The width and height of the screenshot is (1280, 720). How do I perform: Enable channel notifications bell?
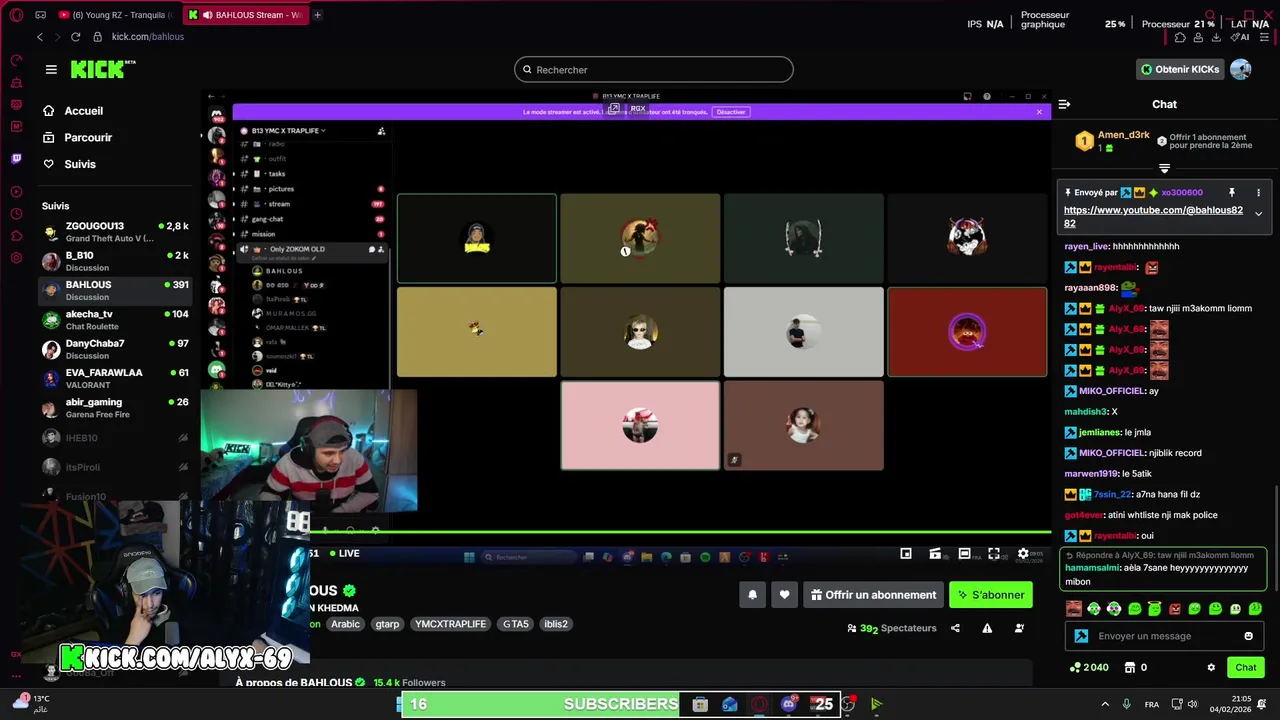pos(753,595)
